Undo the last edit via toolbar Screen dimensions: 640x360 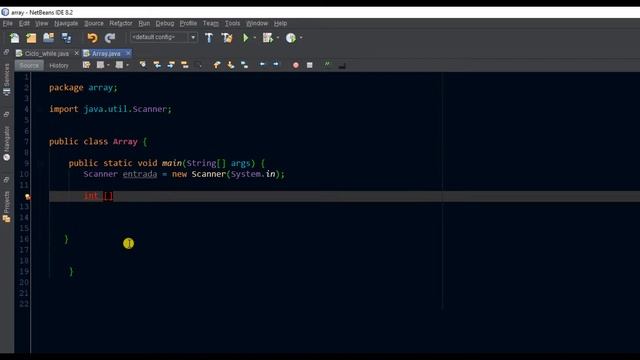92,38
